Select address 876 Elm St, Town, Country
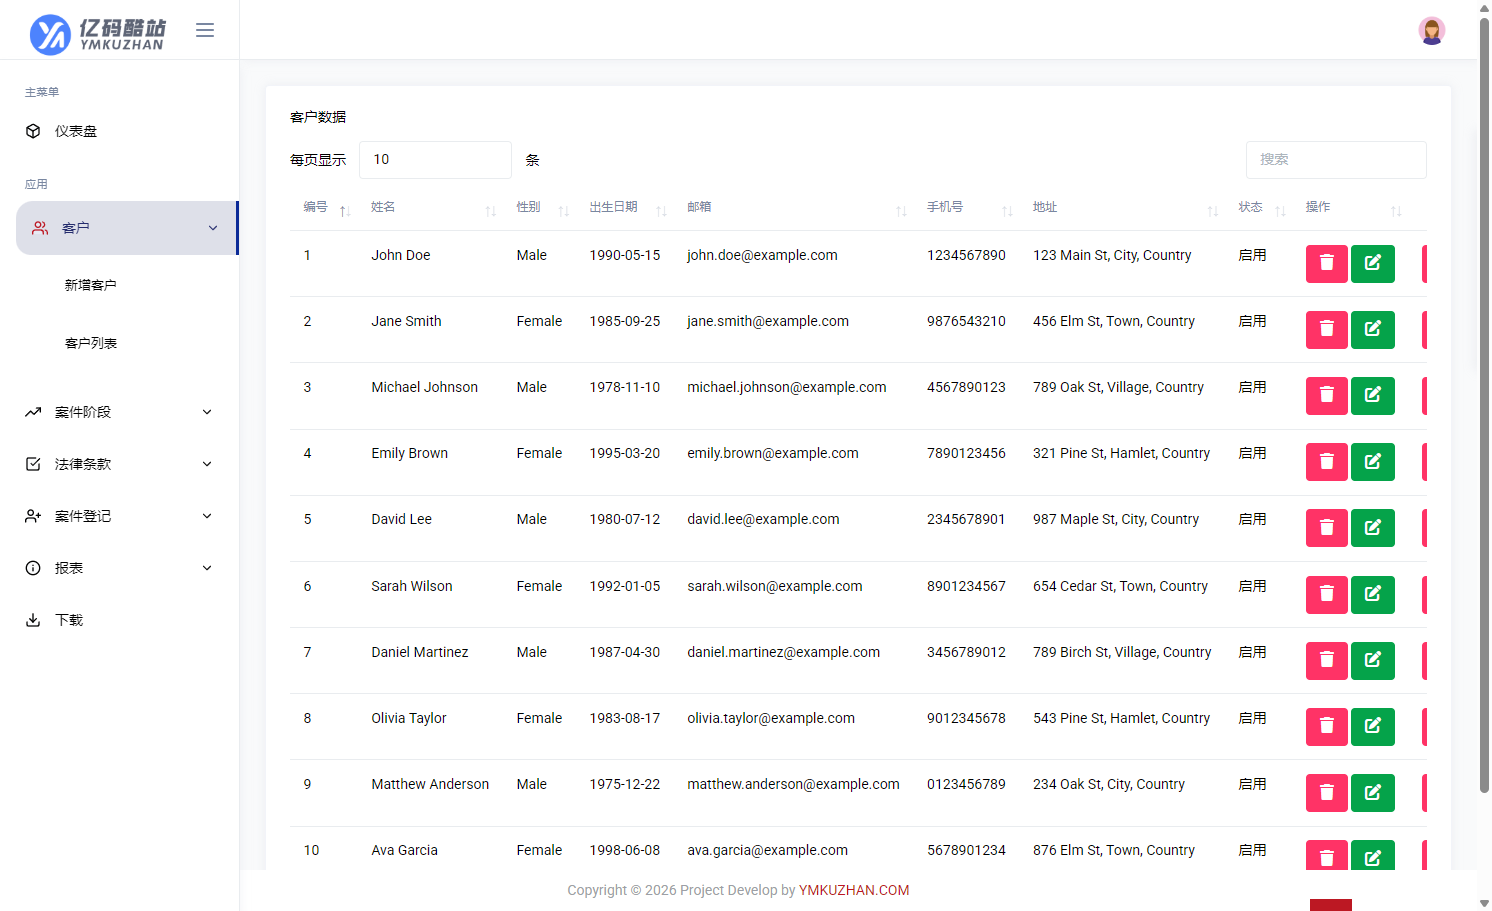Image resolution: width=1492 pixels, height=911 pixels. click(1114, 850)
